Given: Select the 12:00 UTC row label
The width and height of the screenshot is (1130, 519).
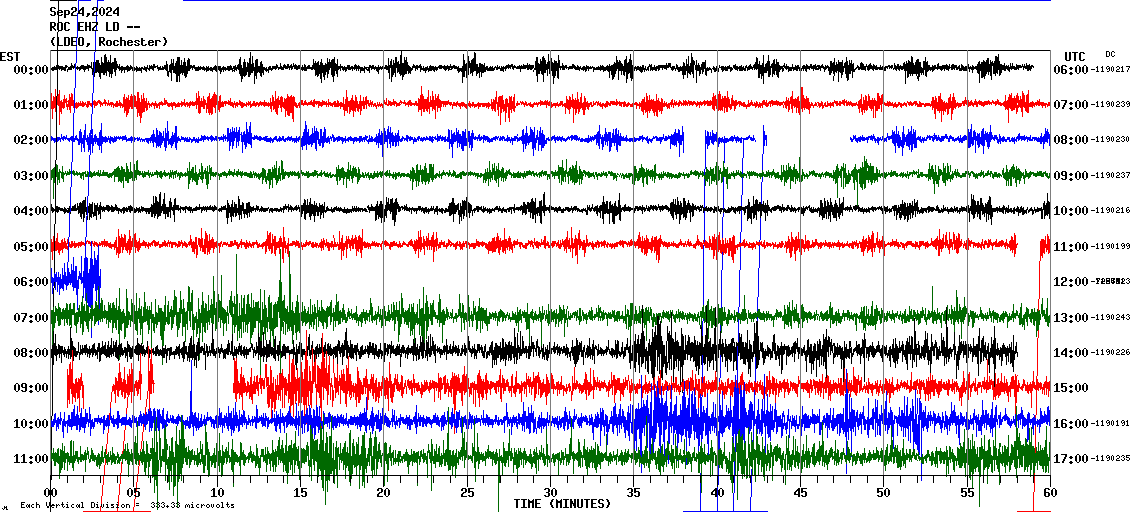Looking at the screenshot, I should pos(1071,282).
